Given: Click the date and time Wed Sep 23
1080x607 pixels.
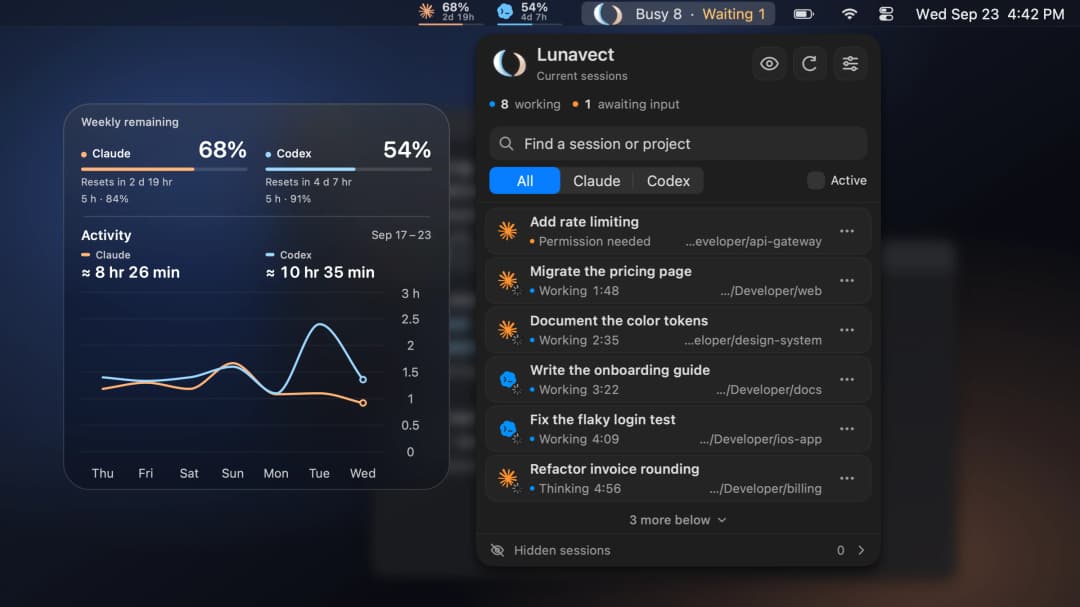Looking at the screenshot, I should point(990,14).
